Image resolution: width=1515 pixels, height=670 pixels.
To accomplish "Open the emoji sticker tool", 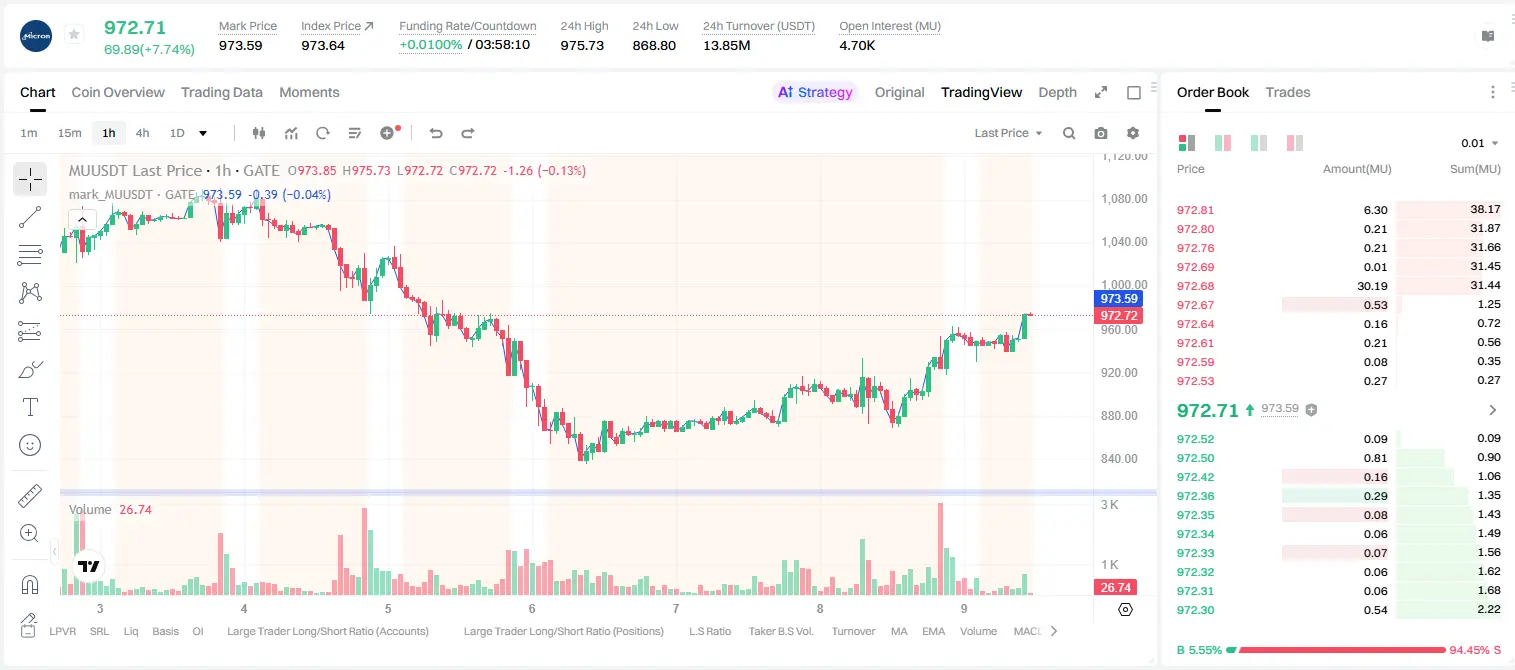I will coord(30,445).
